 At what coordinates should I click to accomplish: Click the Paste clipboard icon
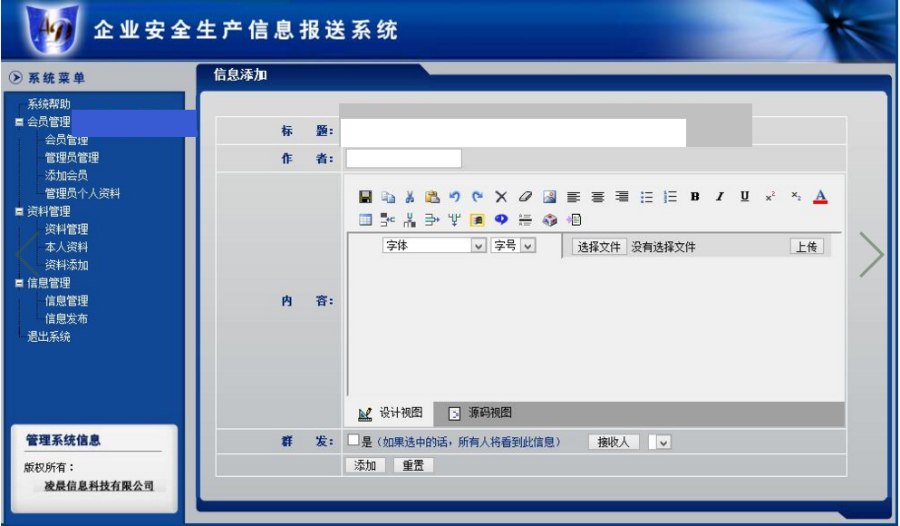click(x=432, y=196)
